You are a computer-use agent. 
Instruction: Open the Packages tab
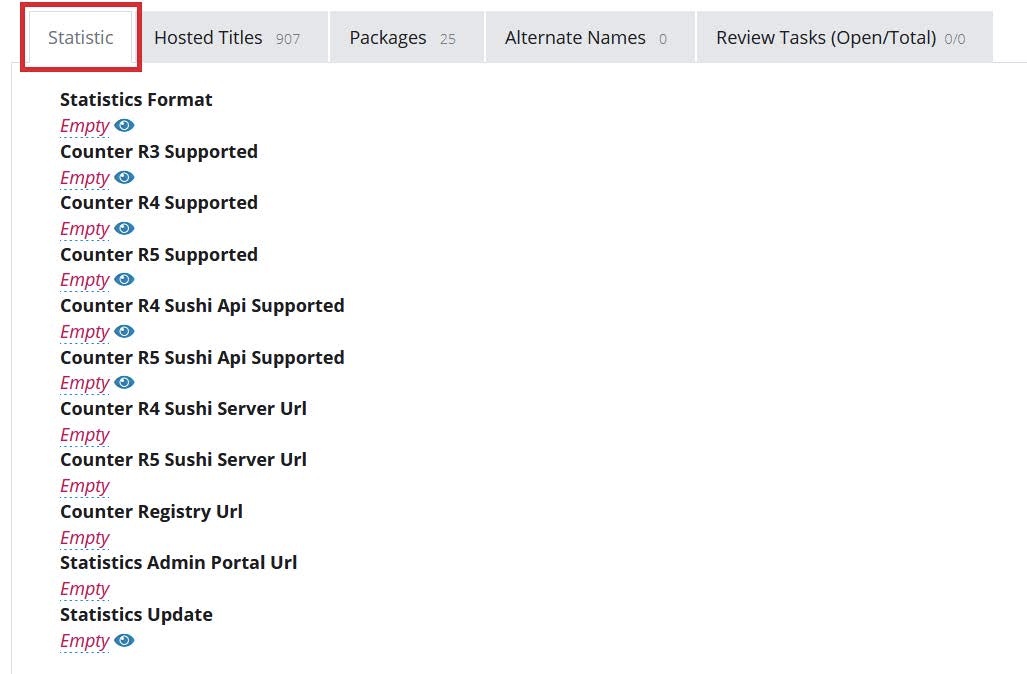coord(402,38)
